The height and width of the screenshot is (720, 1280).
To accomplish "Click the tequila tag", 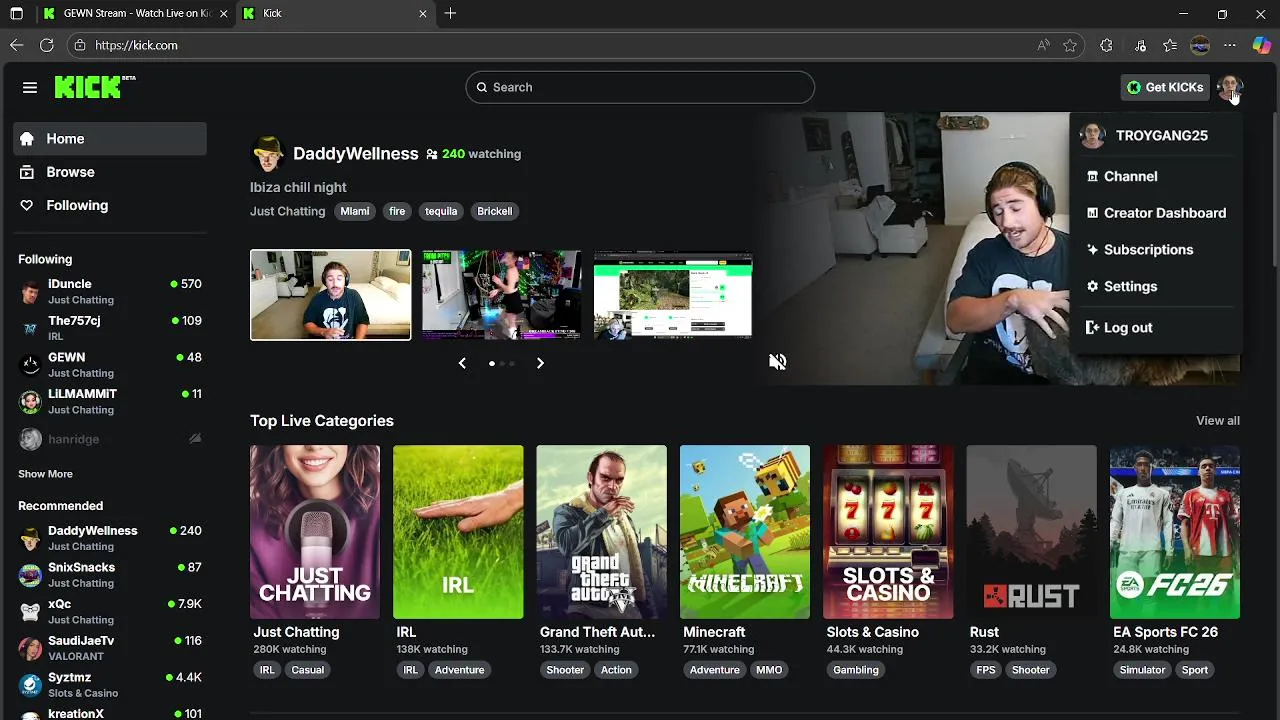I will point(441,211).
